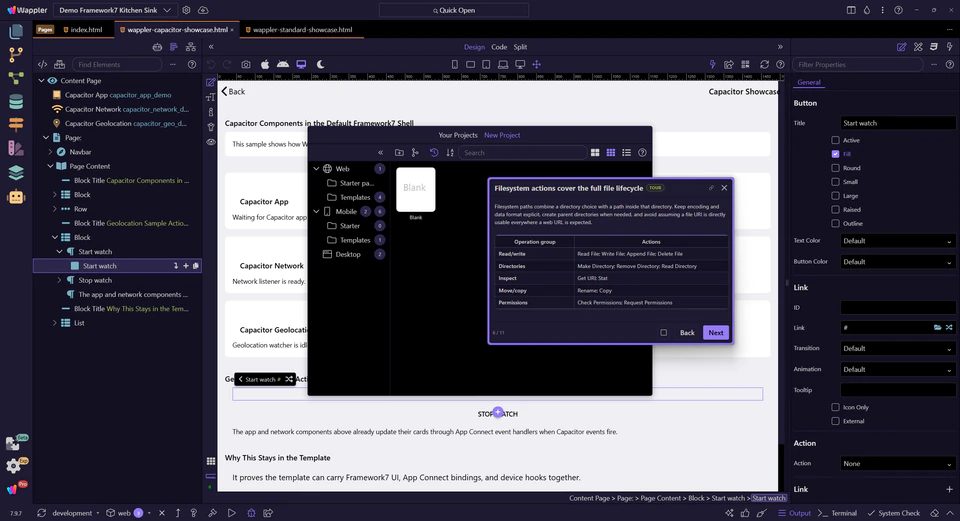
Task: Collapse the Web category in projects tree
Action: (317, 169)
